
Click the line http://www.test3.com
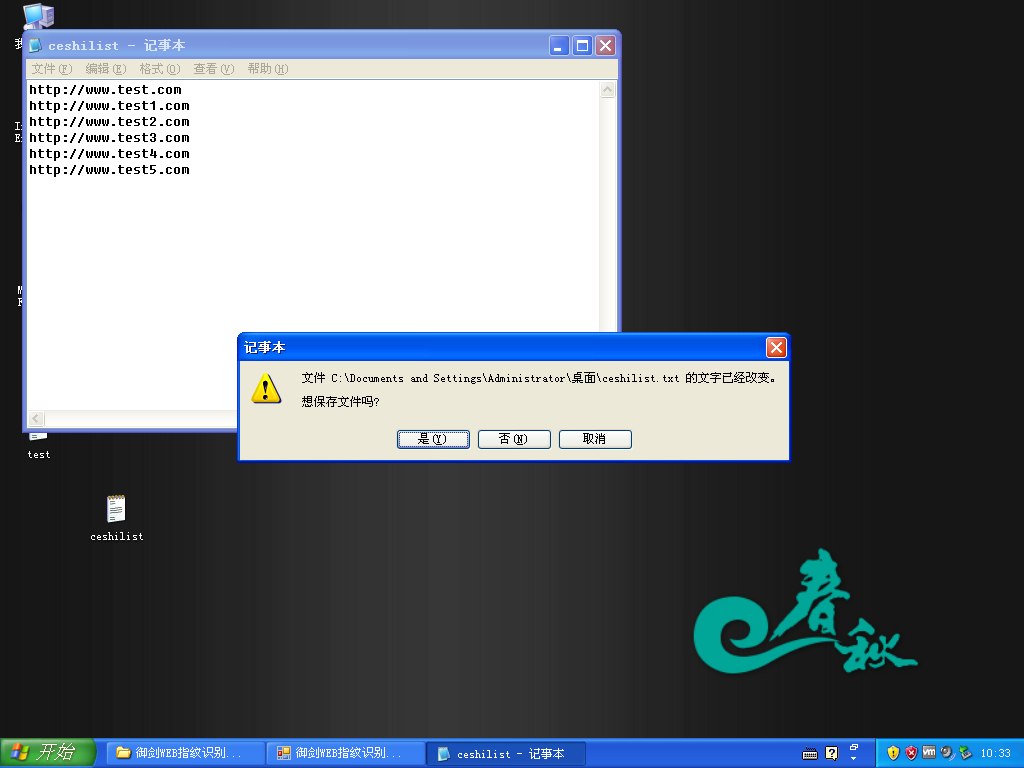(109, 138)
